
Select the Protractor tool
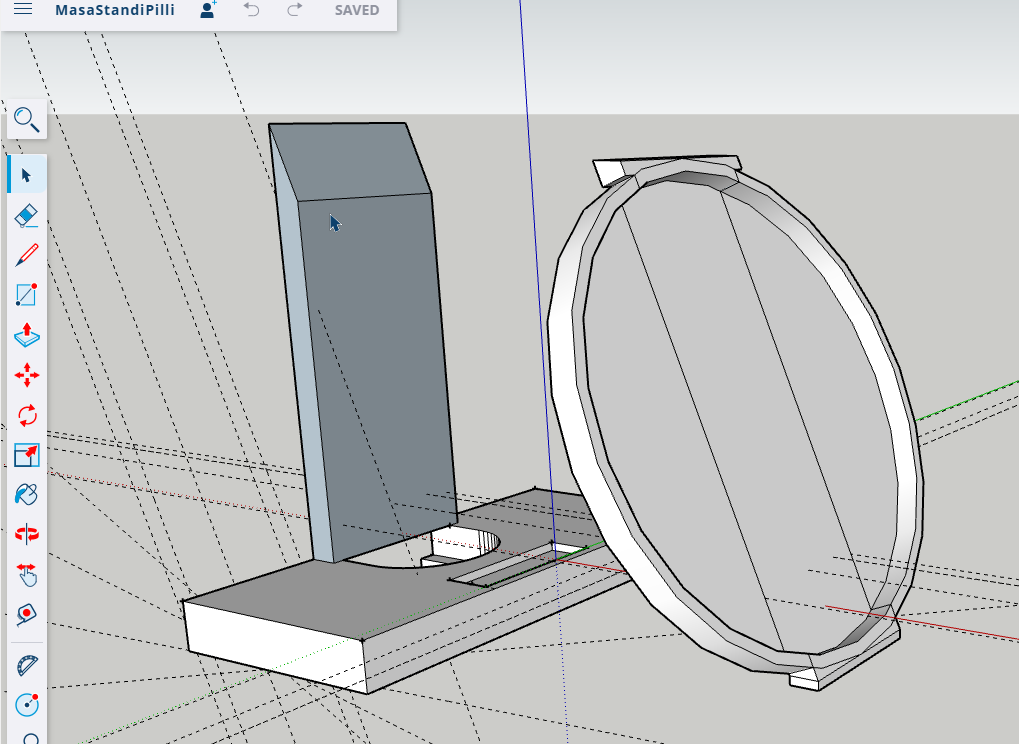click(x=27, y=665)
